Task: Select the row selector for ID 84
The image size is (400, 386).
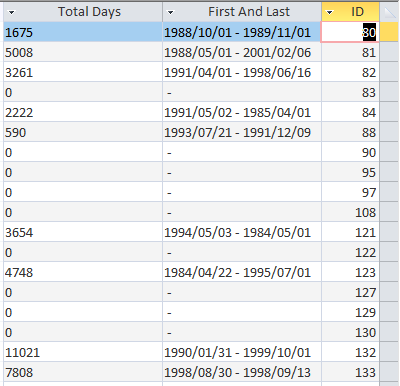Action: coord(389,112)
